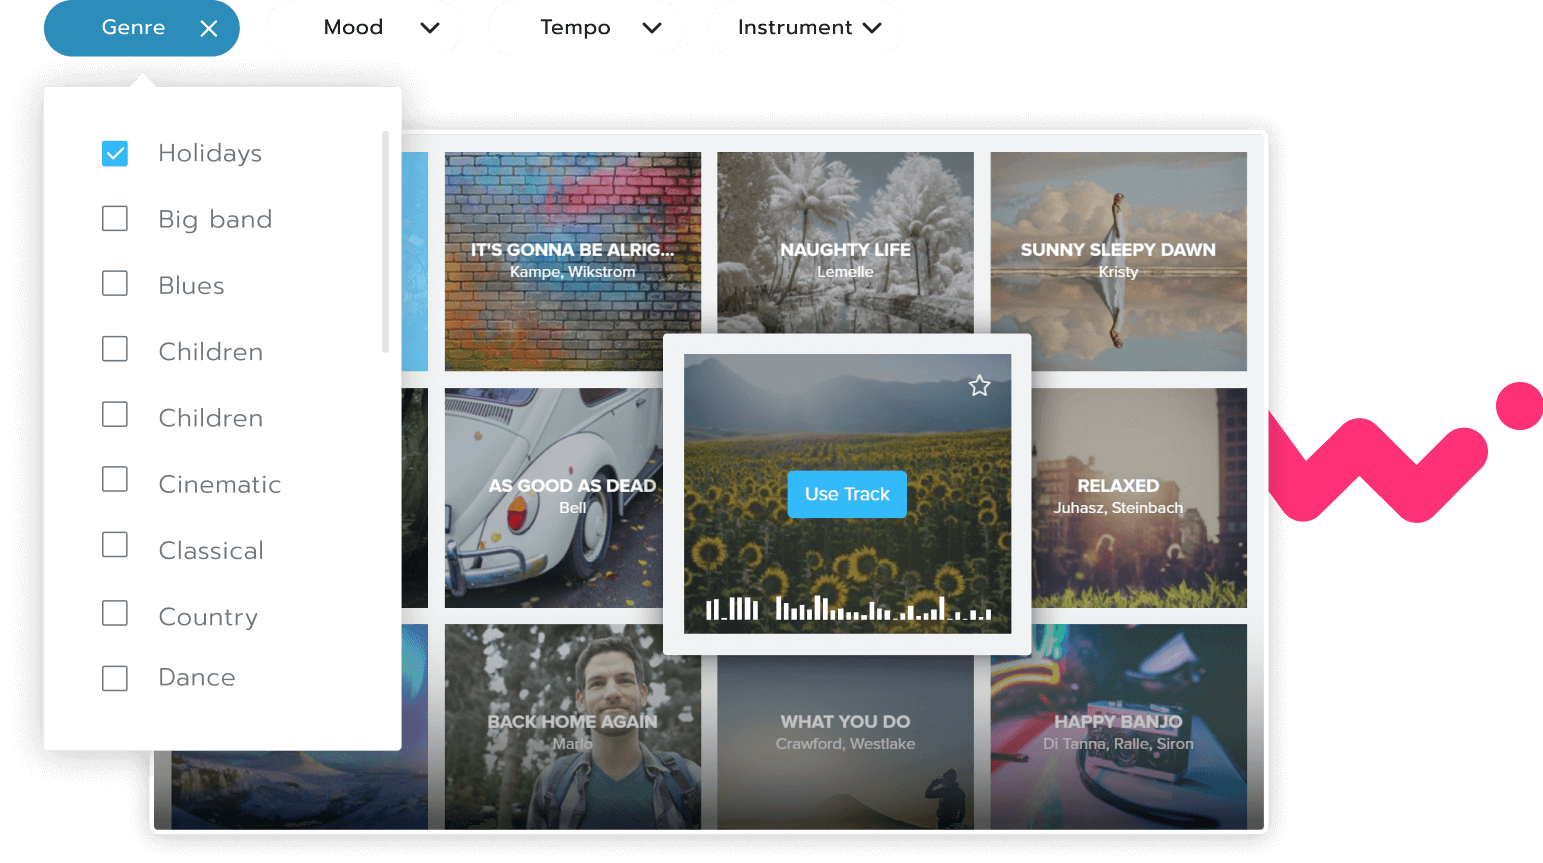This screenshot has height=863, width=1543.
Task: Click the star favorite icon on sunflower track
Action: tap(979, 386)
